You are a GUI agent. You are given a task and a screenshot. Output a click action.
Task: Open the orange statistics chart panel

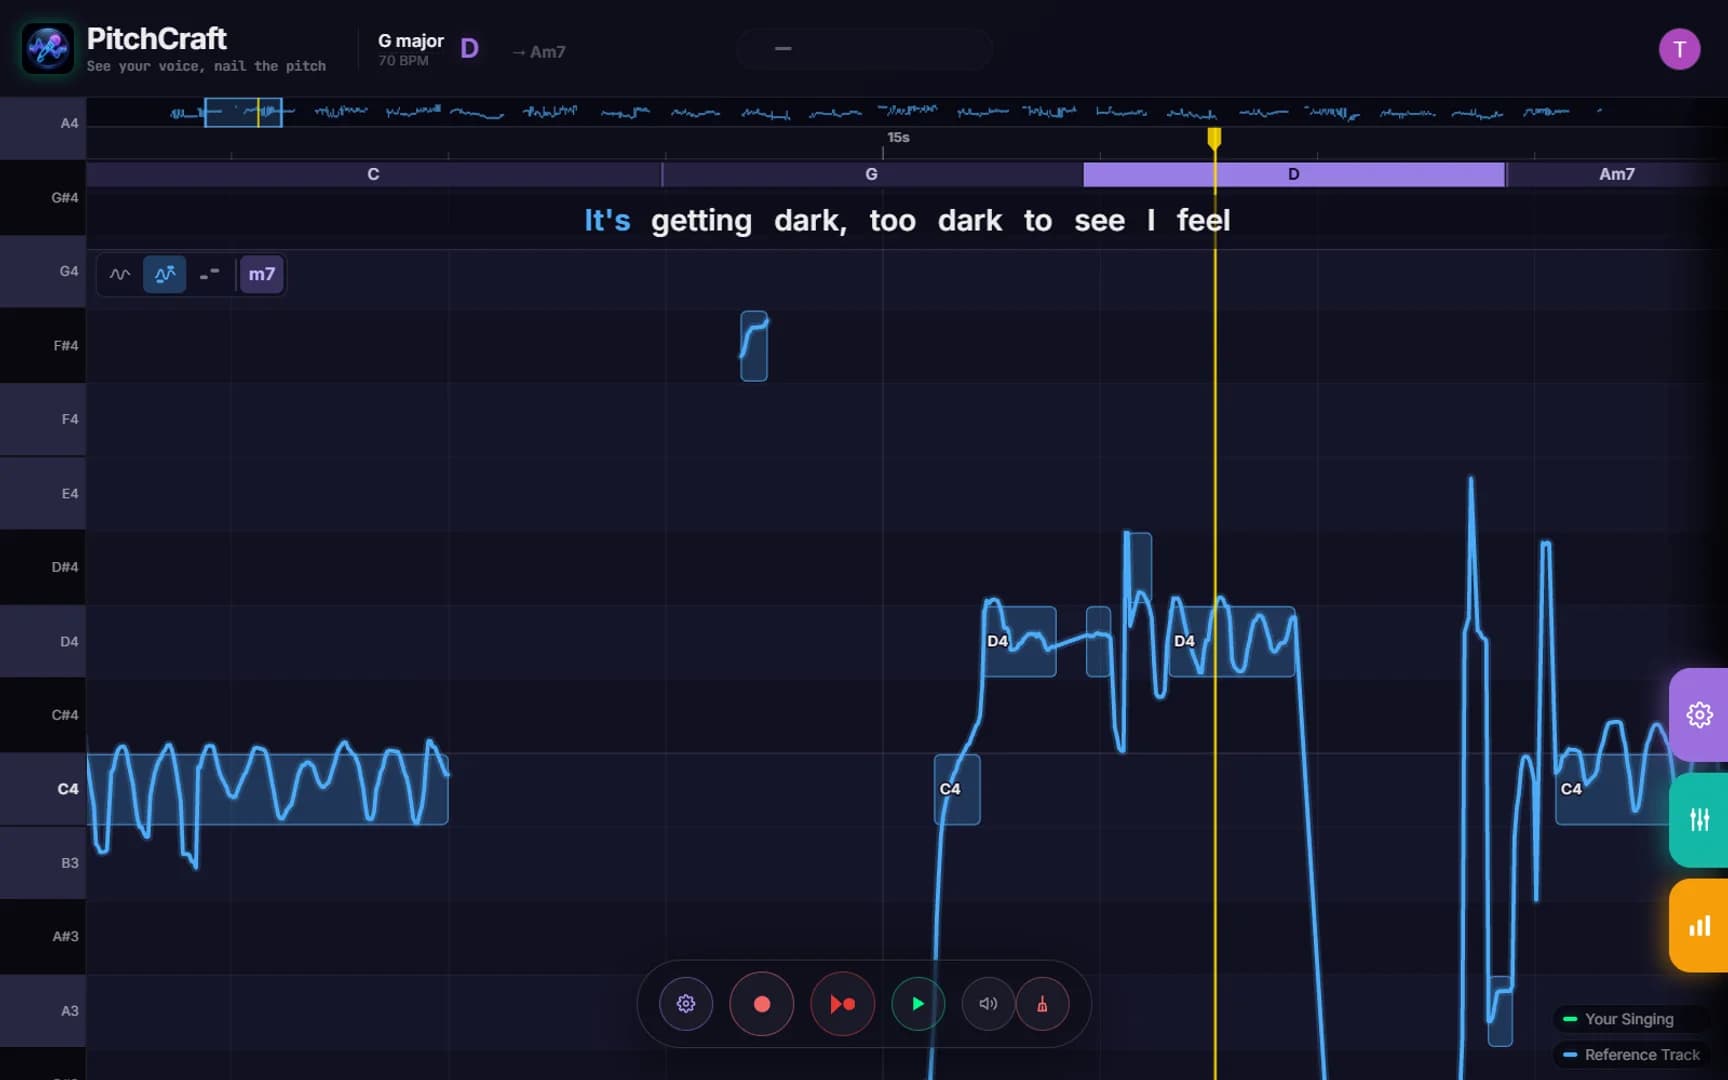pos(1699,926)
